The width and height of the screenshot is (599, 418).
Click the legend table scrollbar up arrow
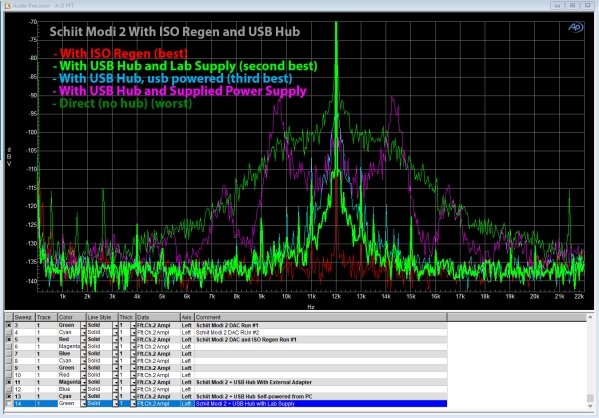(x=590, y=317)
